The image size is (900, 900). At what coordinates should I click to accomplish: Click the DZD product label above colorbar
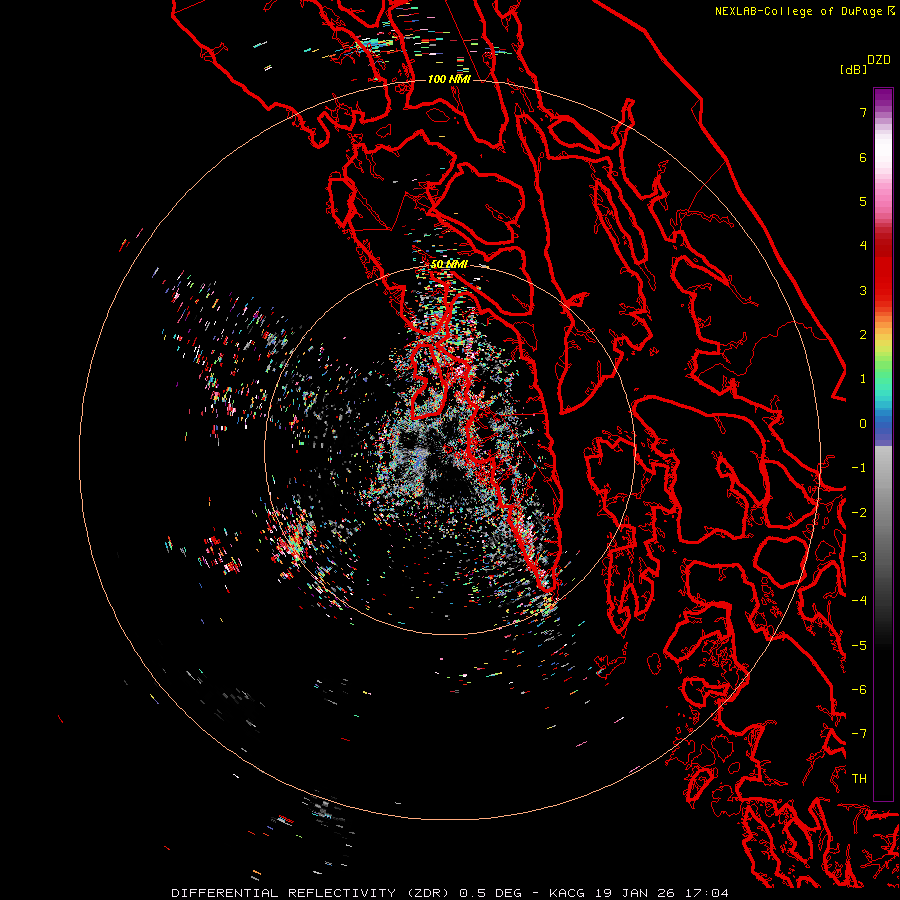(x=879, y=60)
